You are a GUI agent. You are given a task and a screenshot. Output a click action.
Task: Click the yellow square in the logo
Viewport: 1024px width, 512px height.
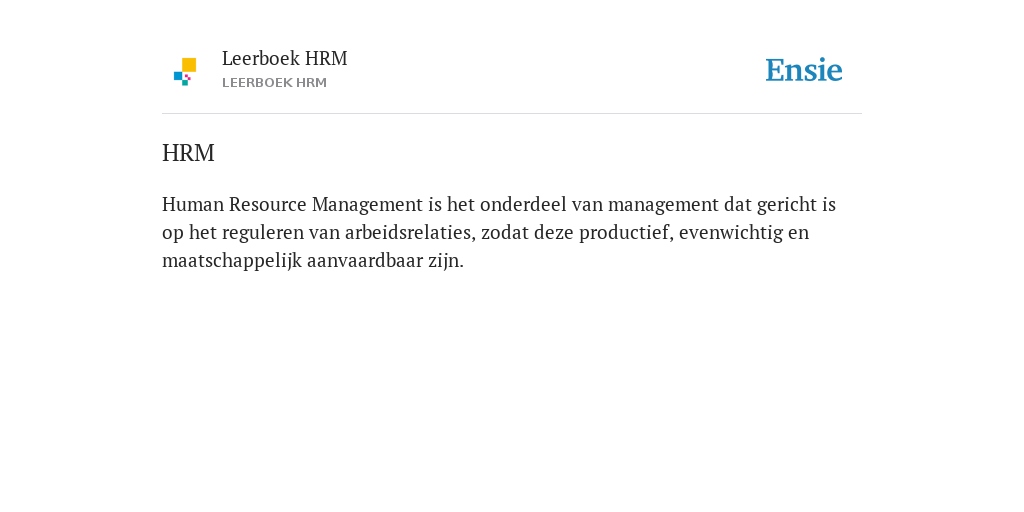point(189,65)
